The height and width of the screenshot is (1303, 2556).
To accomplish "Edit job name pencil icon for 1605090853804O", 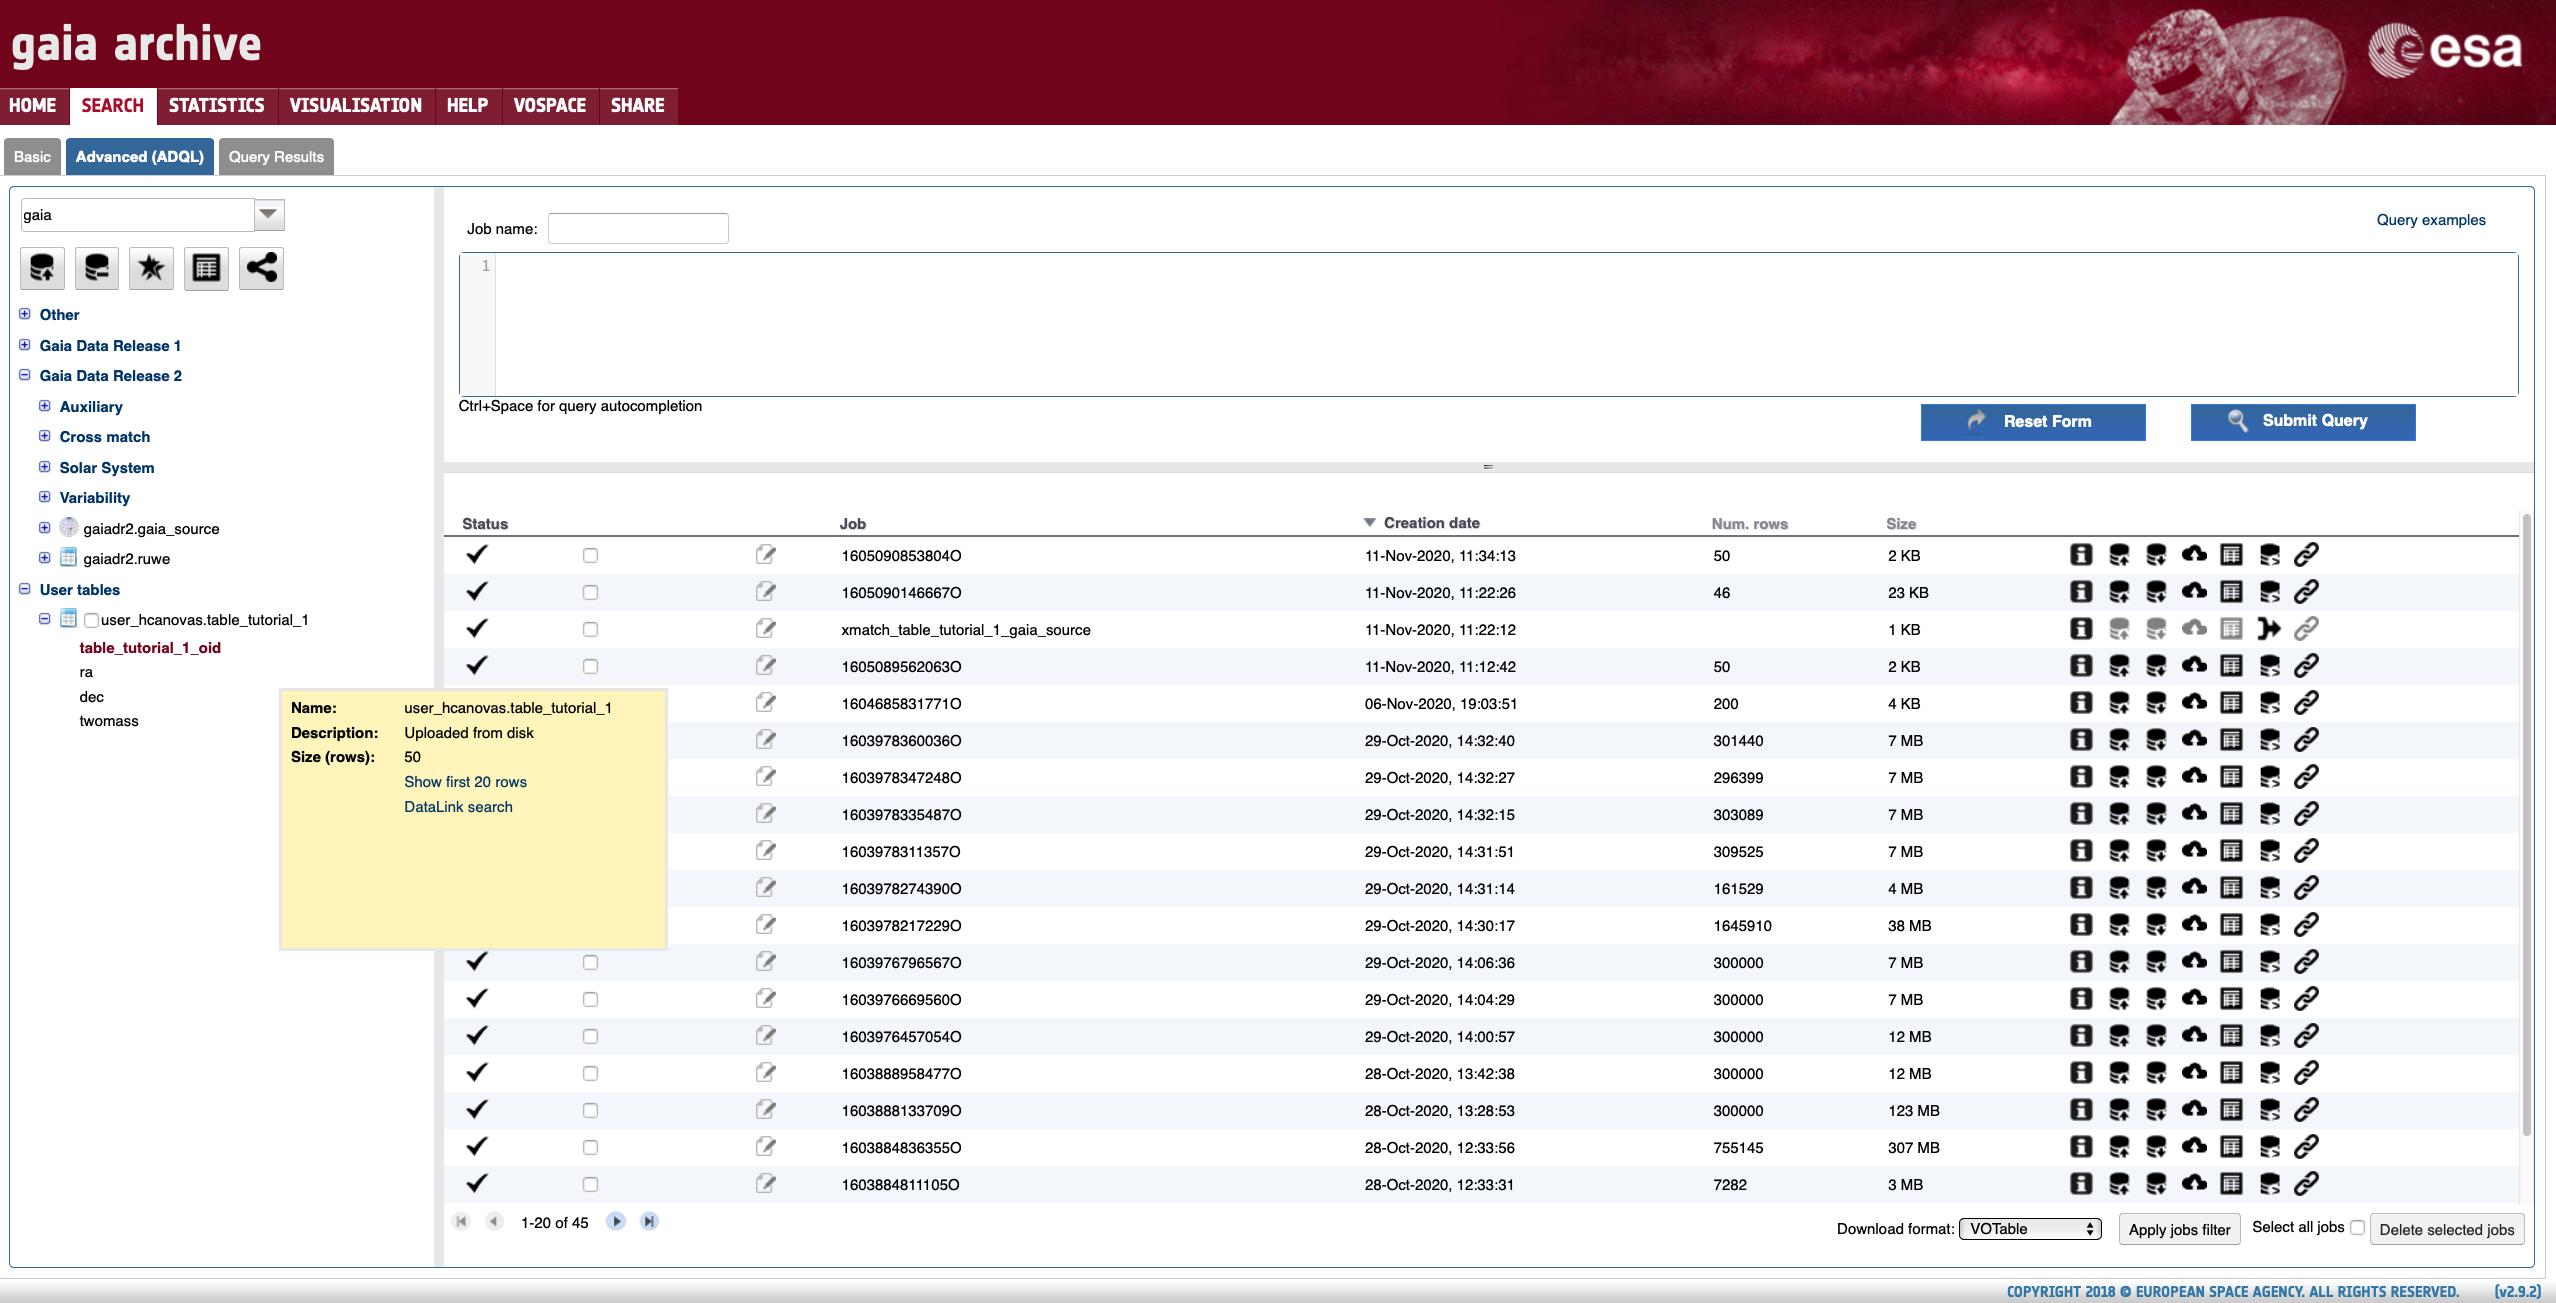I will click(x=766, y=555).
